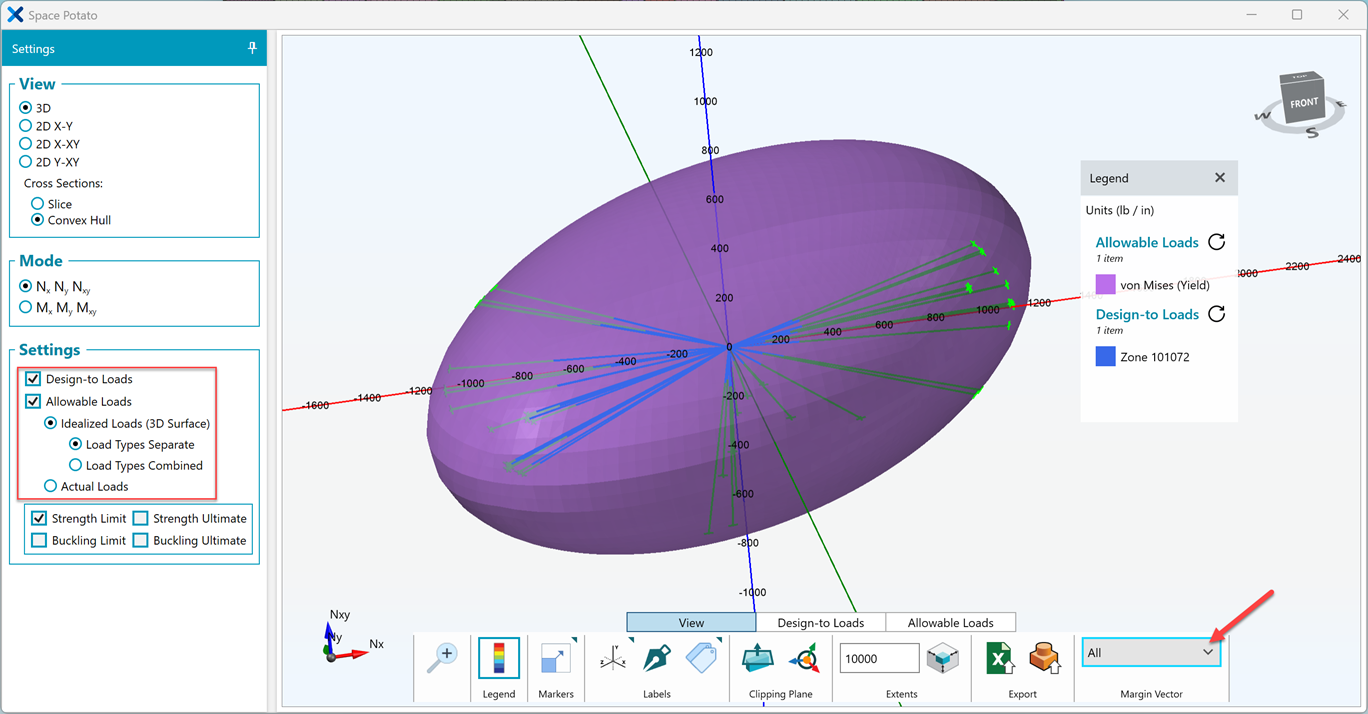Switch to the View tab
Screen dimensions: 1368x714
691,622
